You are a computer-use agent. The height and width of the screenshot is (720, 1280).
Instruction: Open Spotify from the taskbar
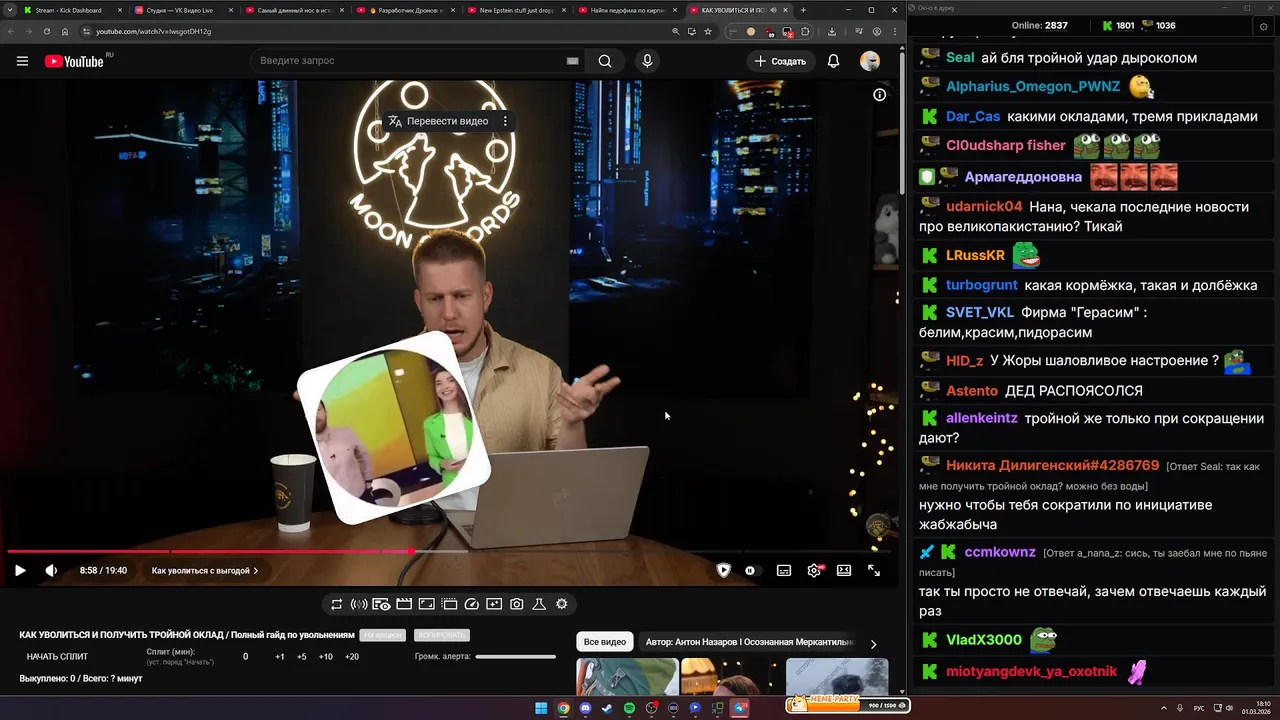click(629, 708)
